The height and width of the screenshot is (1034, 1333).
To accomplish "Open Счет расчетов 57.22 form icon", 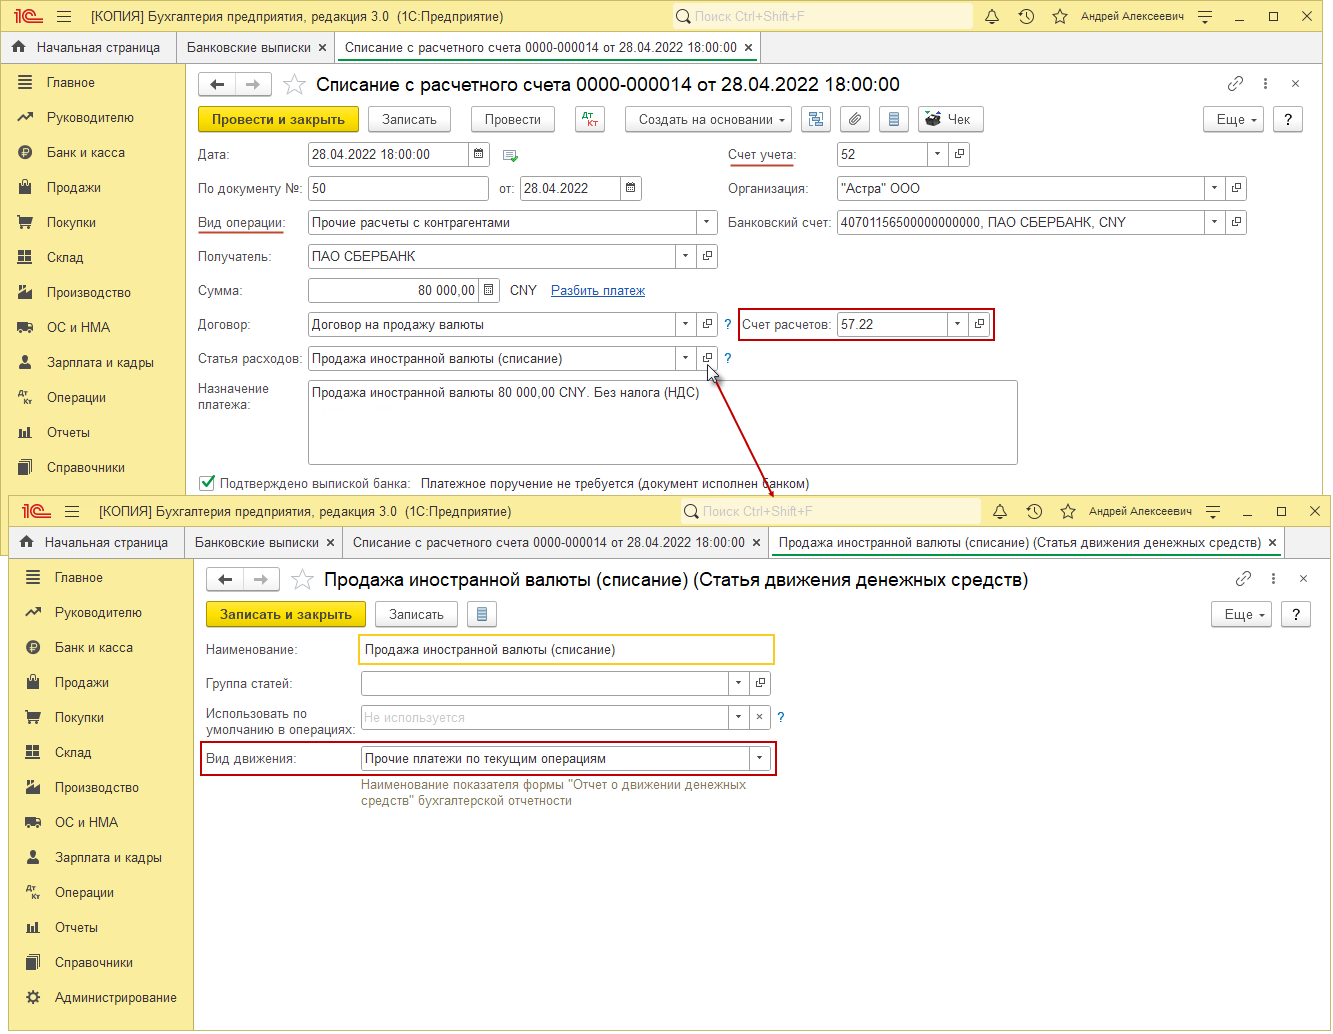I will 979,324.
